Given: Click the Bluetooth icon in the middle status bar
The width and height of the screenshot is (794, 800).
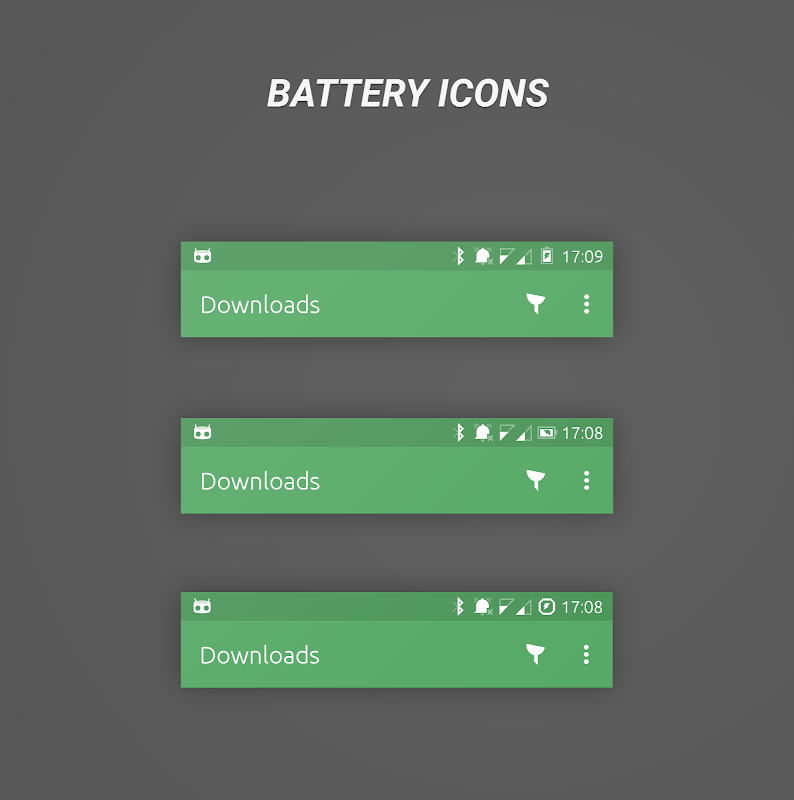Looking at the screenshot, I should [459, 432].
